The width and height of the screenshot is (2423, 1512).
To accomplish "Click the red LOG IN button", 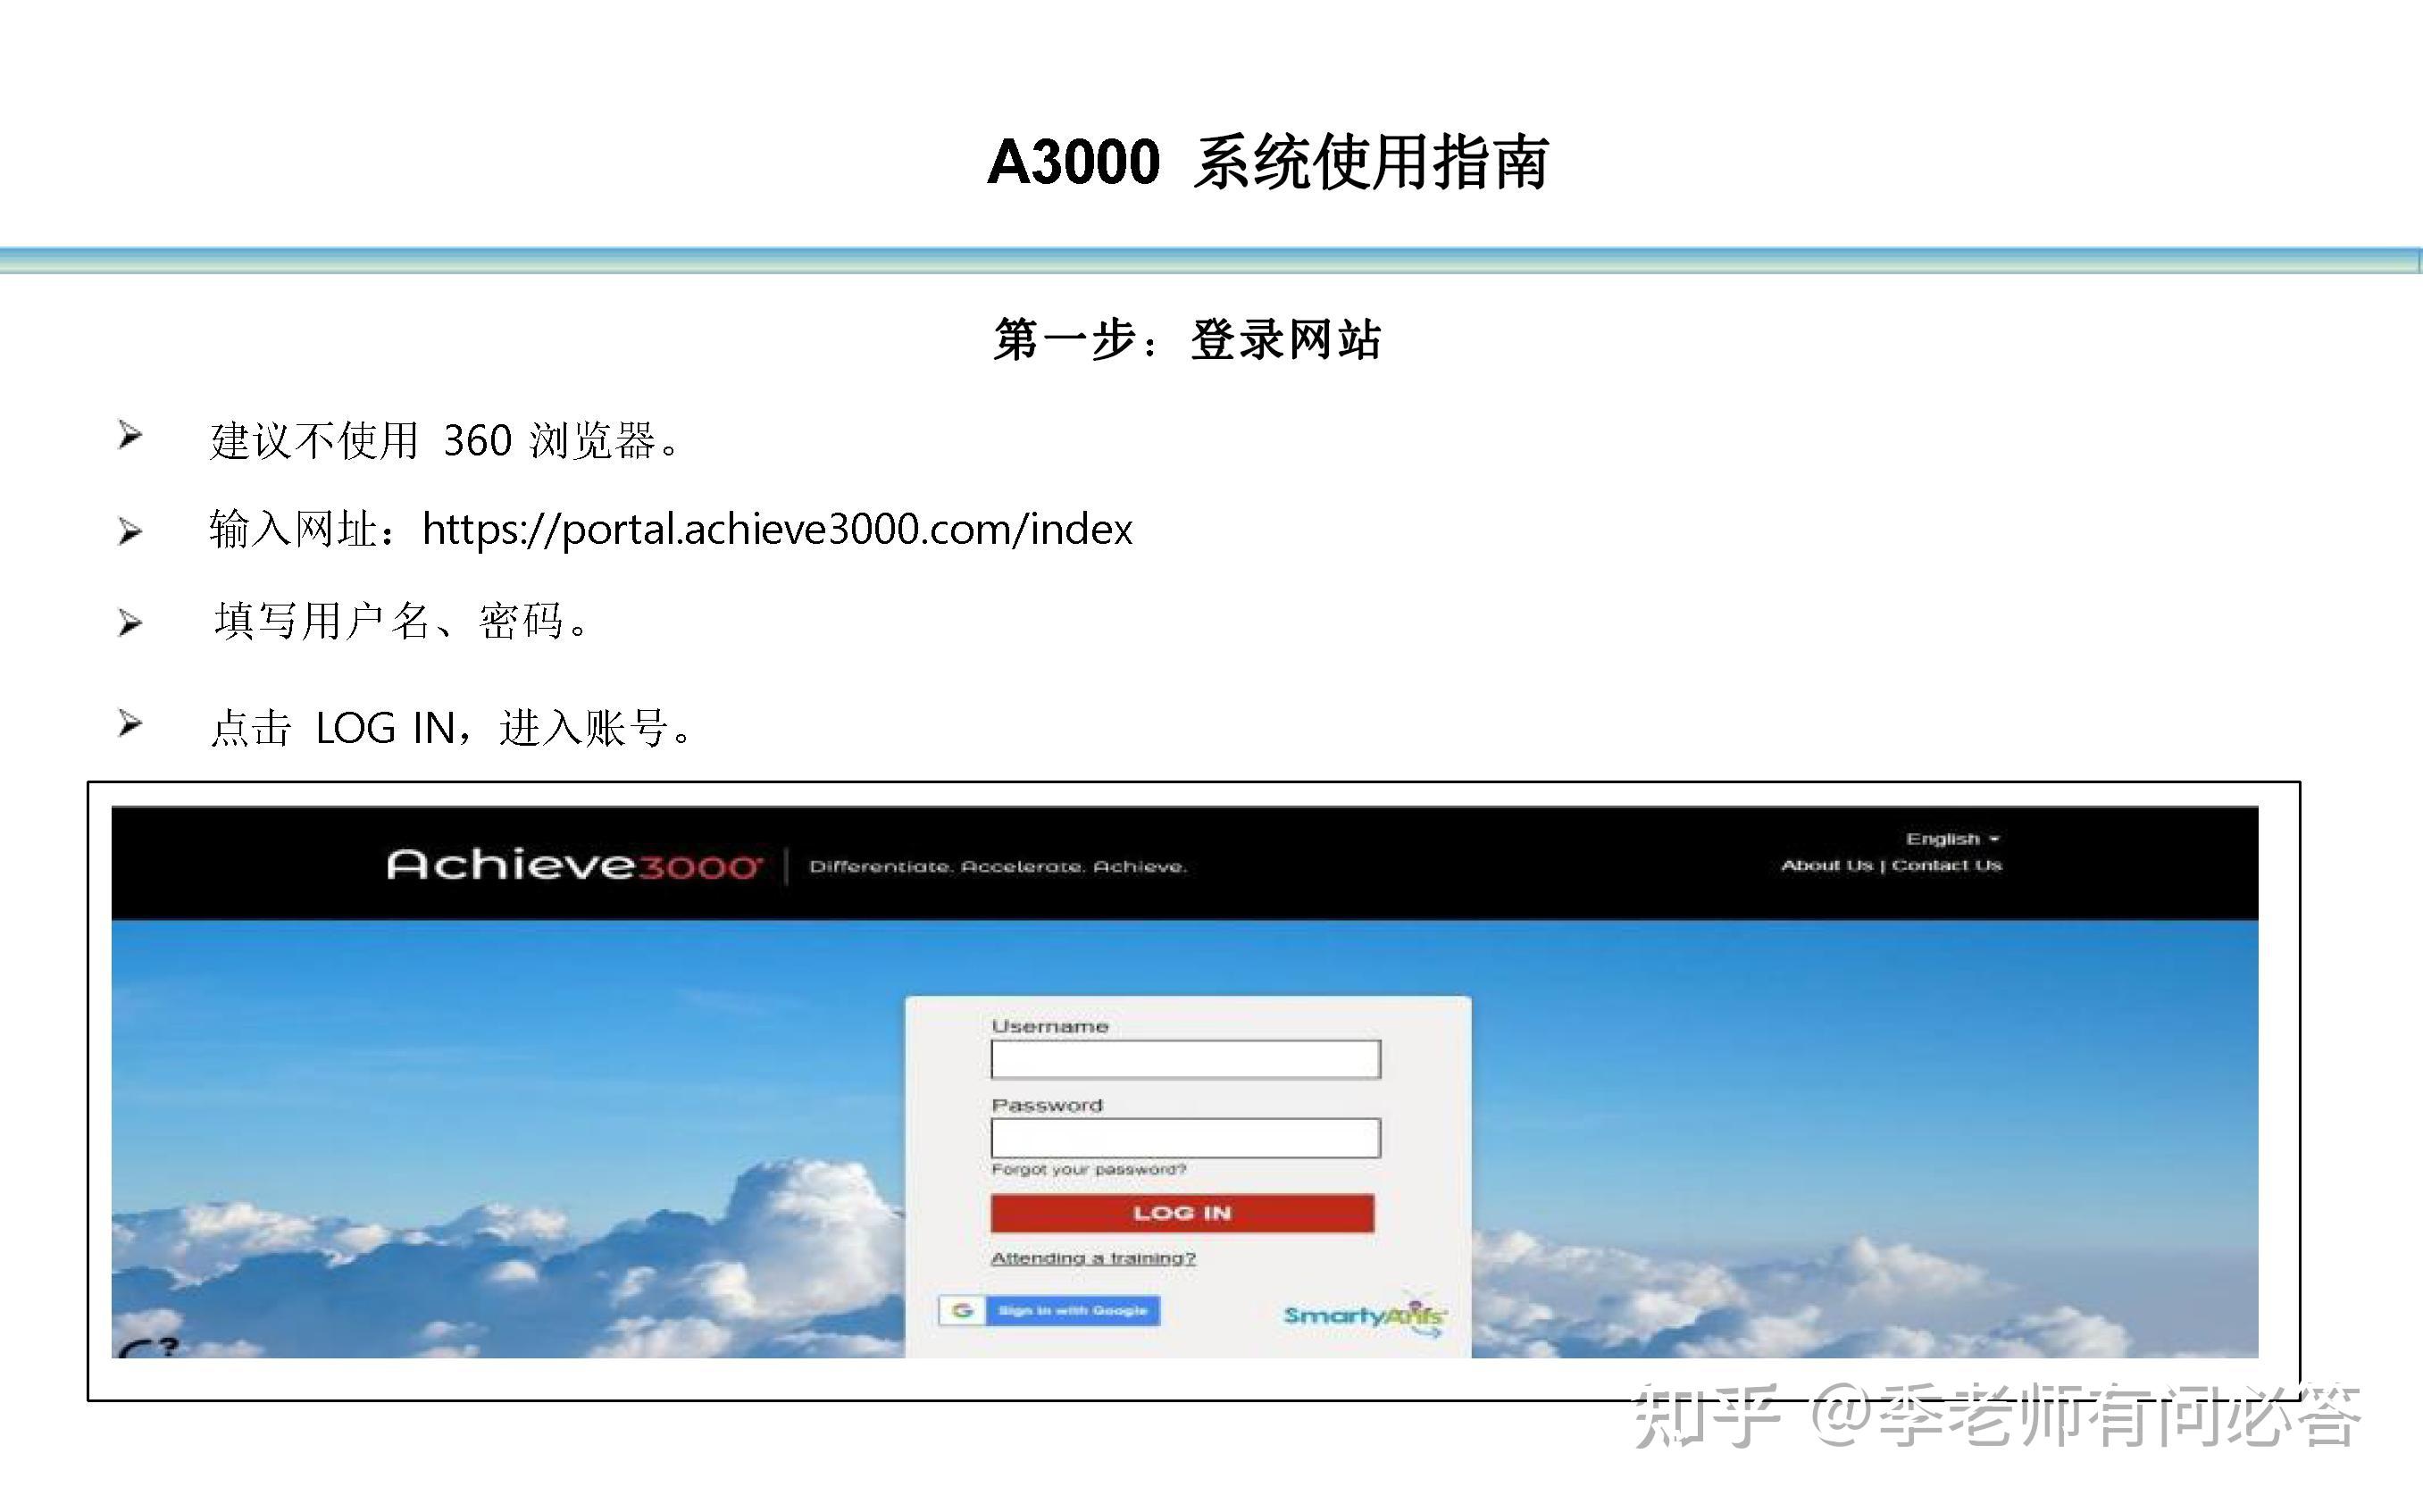I will [1184, 1213].
